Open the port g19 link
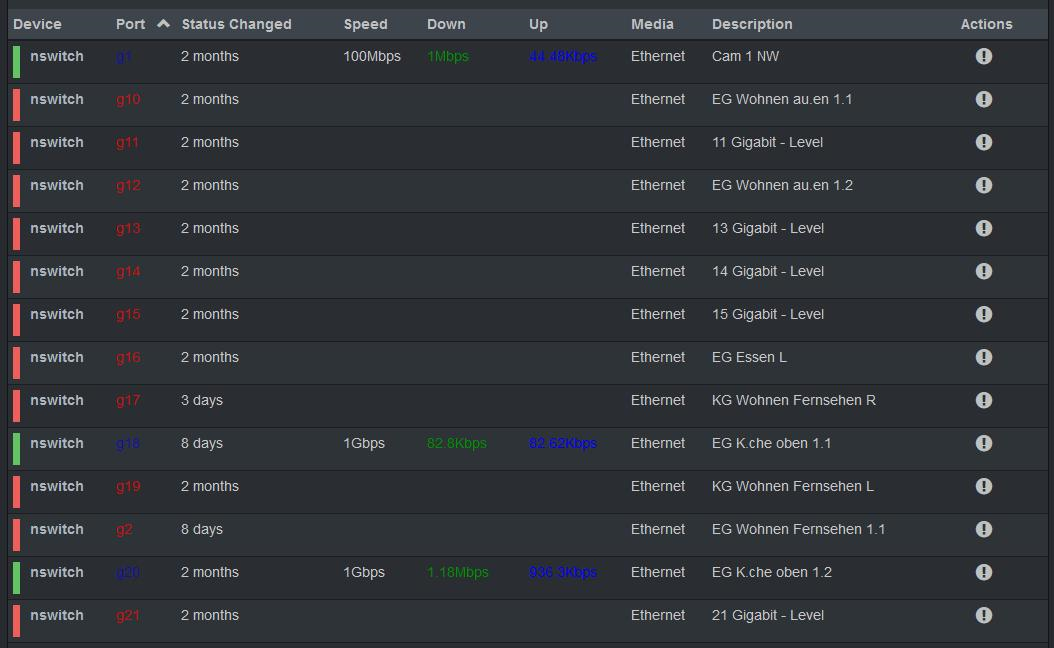This screenshot has width=1054, height=648. [128, 486]
